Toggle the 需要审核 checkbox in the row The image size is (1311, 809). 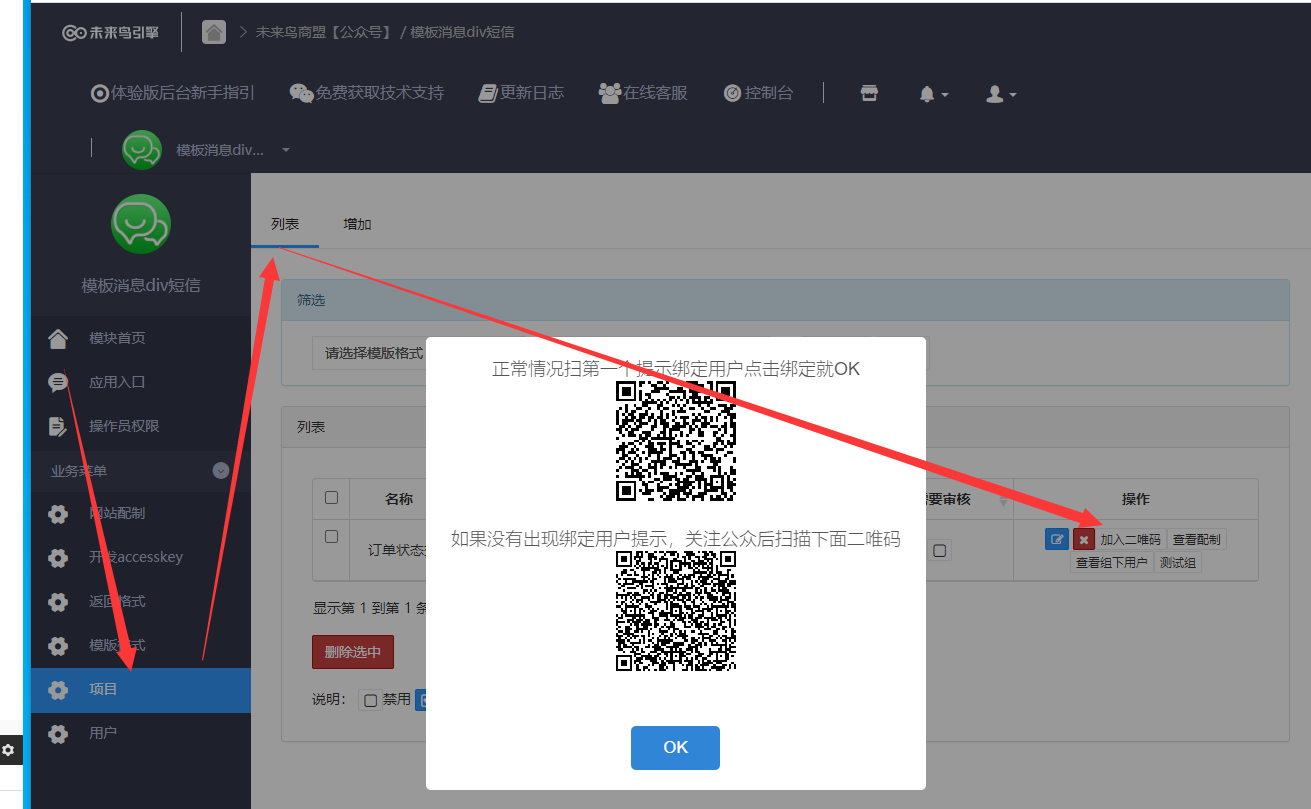(x=940, y=550)
